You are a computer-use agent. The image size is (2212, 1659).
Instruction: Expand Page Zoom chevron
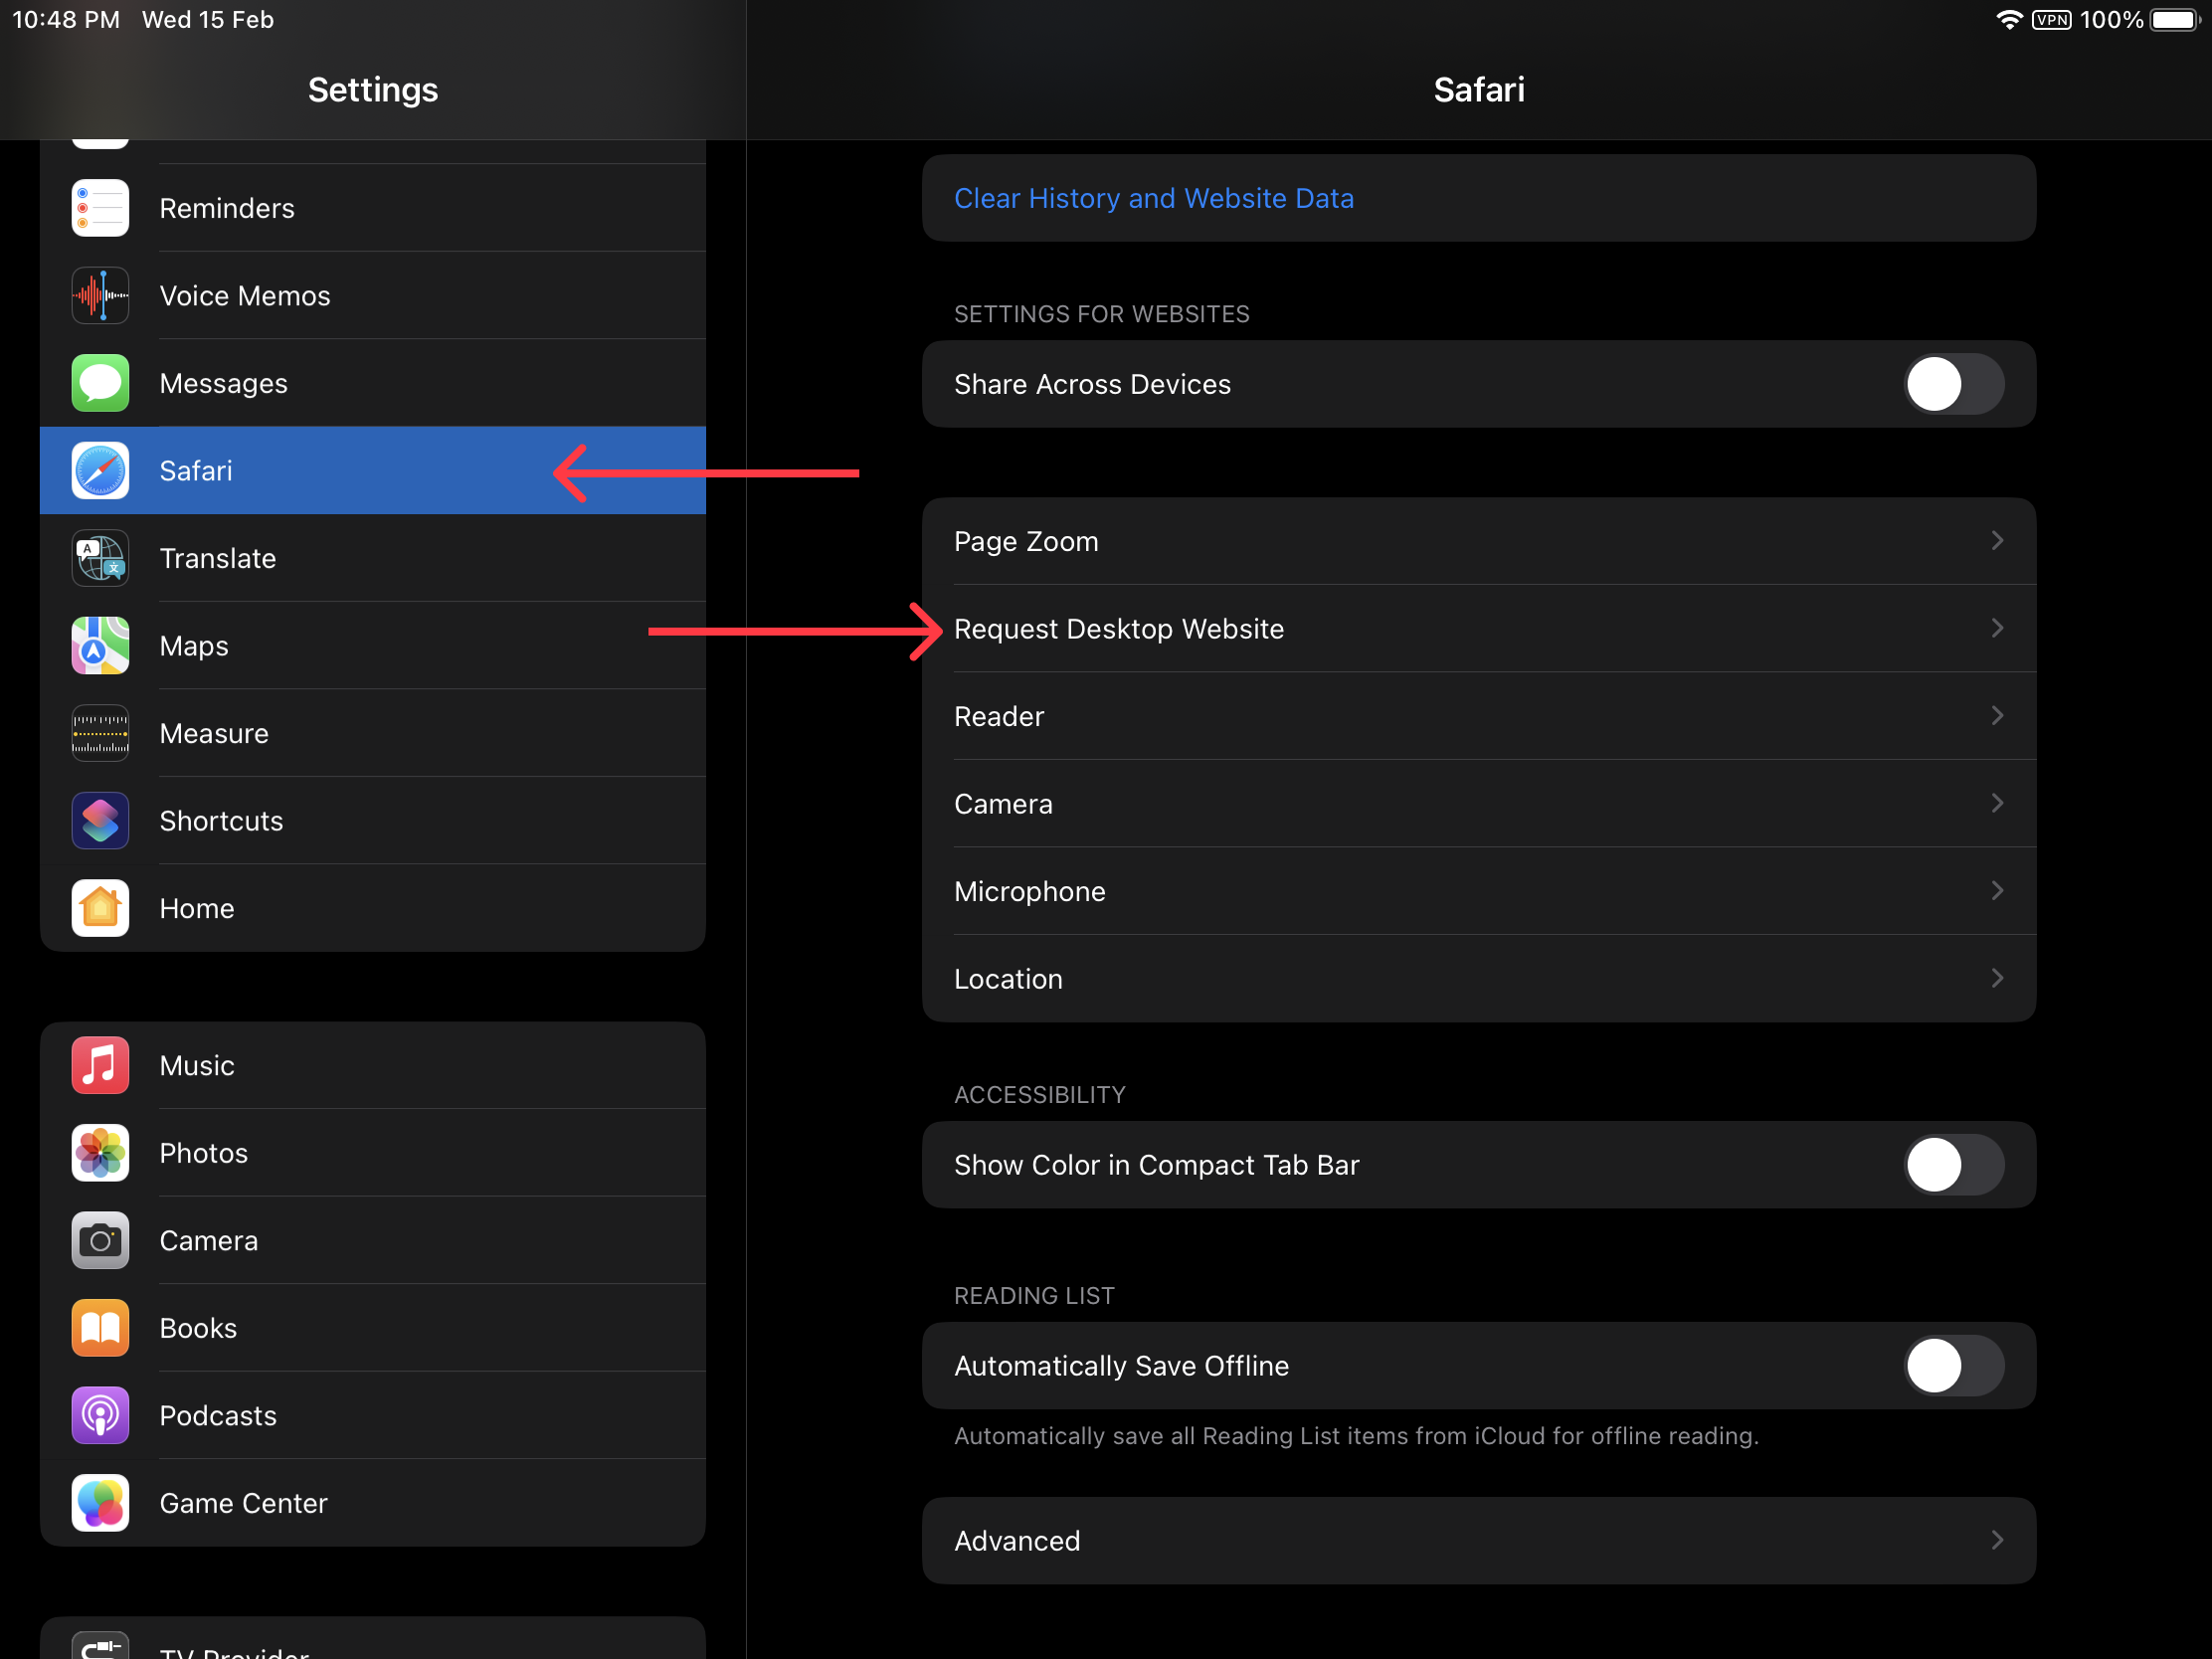[x=1996, y=541]
